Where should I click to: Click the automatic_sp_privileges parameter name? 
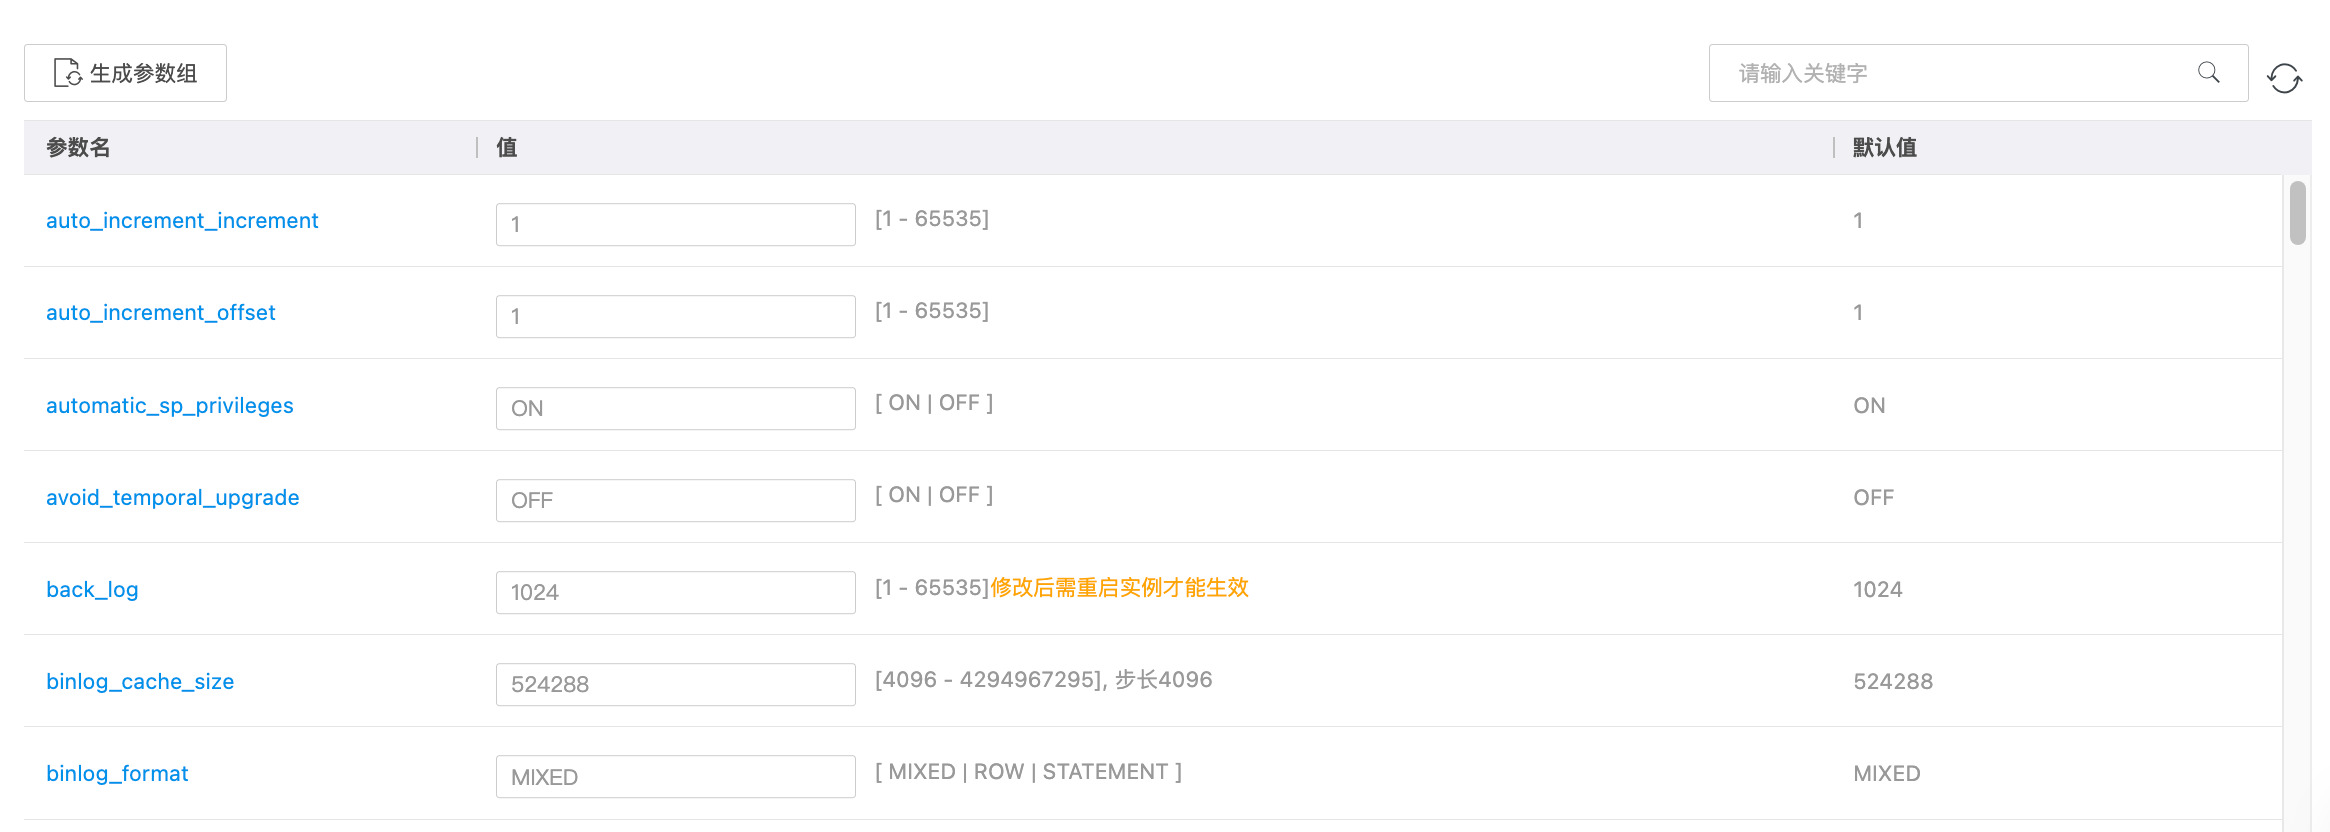click(x=170, y=406)
